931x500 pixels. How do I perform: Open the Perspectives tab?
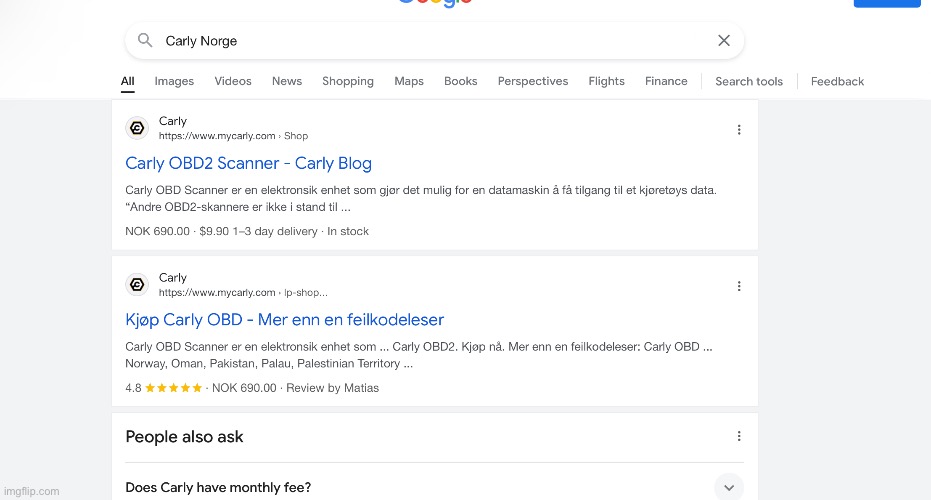(533, 81)
